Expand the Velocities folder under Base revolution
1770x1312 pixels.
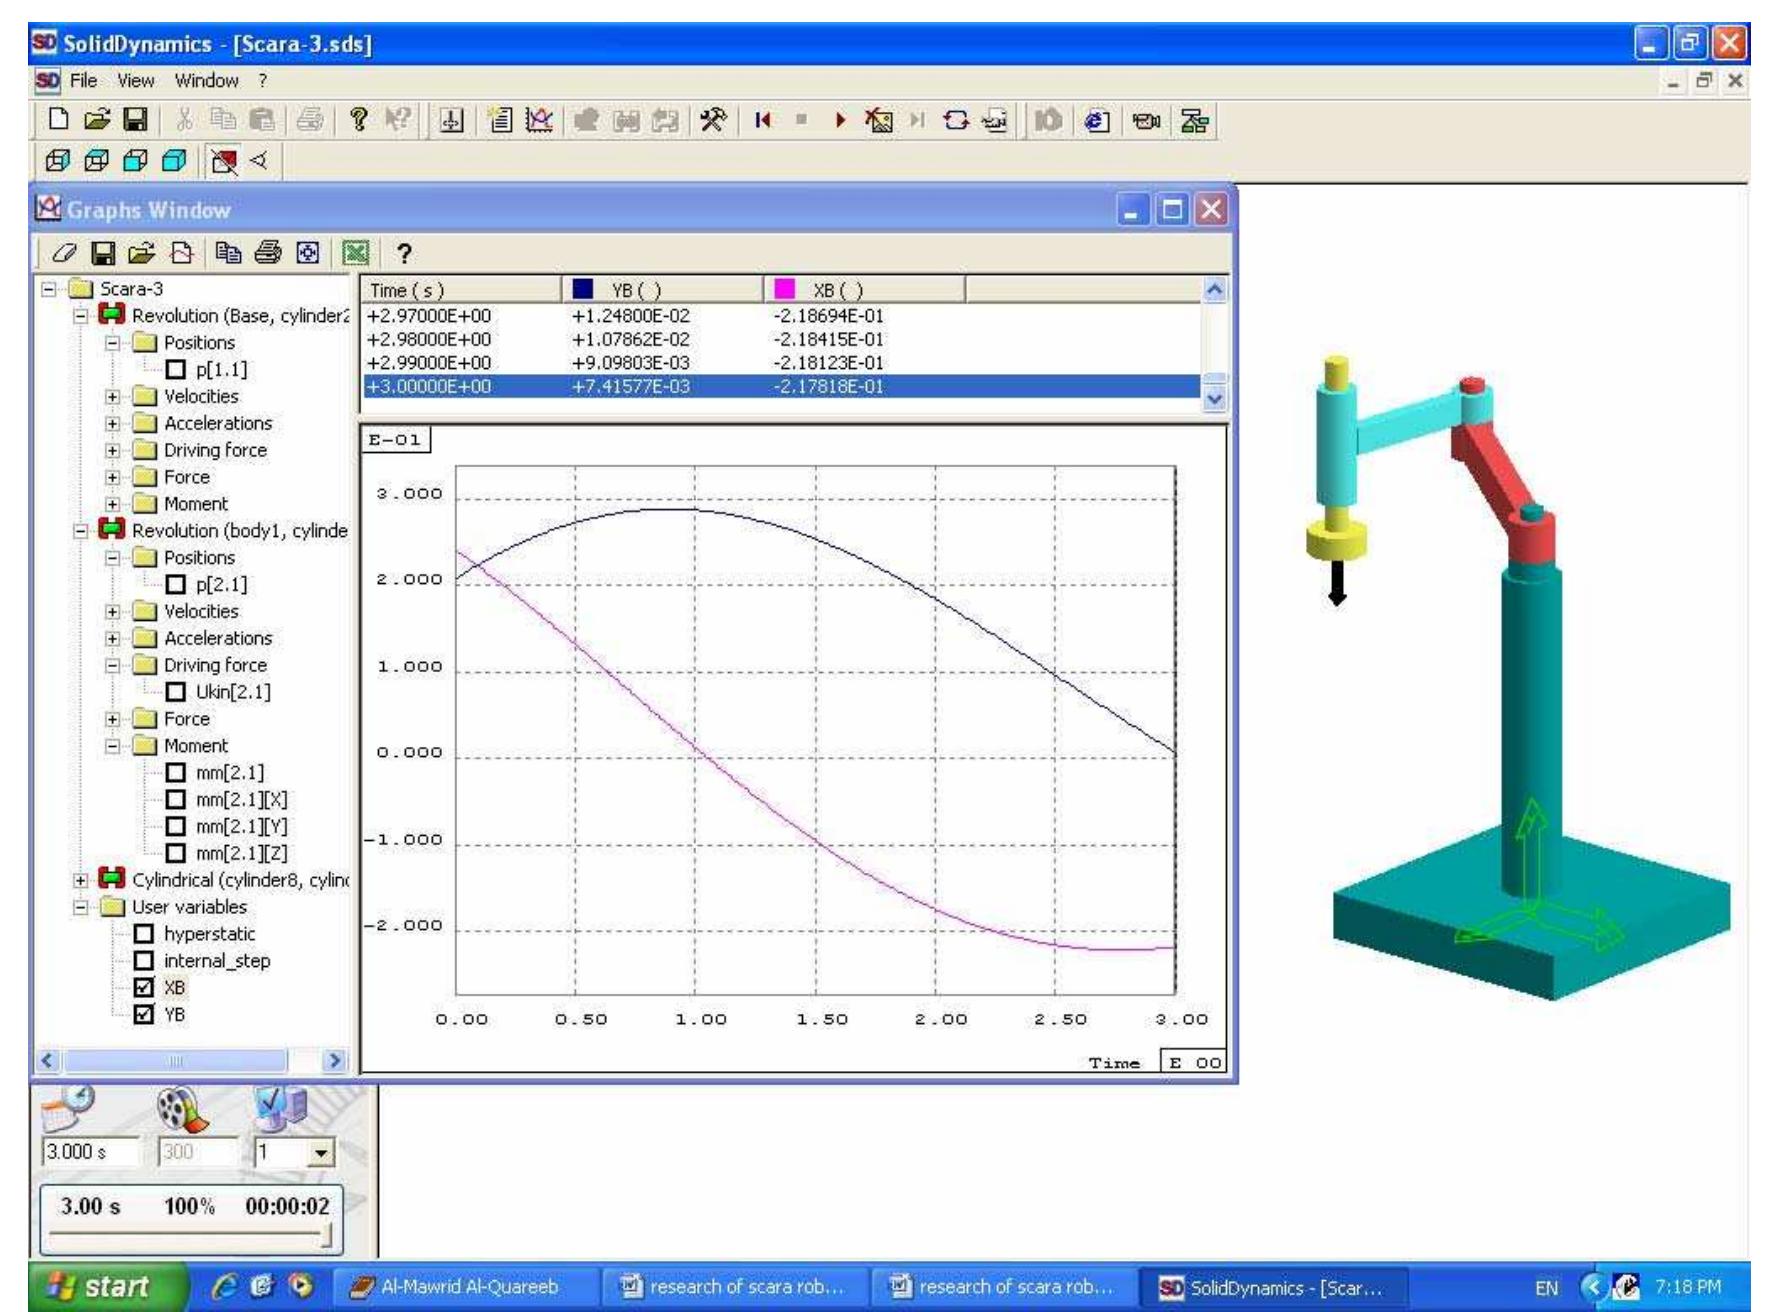113,397
